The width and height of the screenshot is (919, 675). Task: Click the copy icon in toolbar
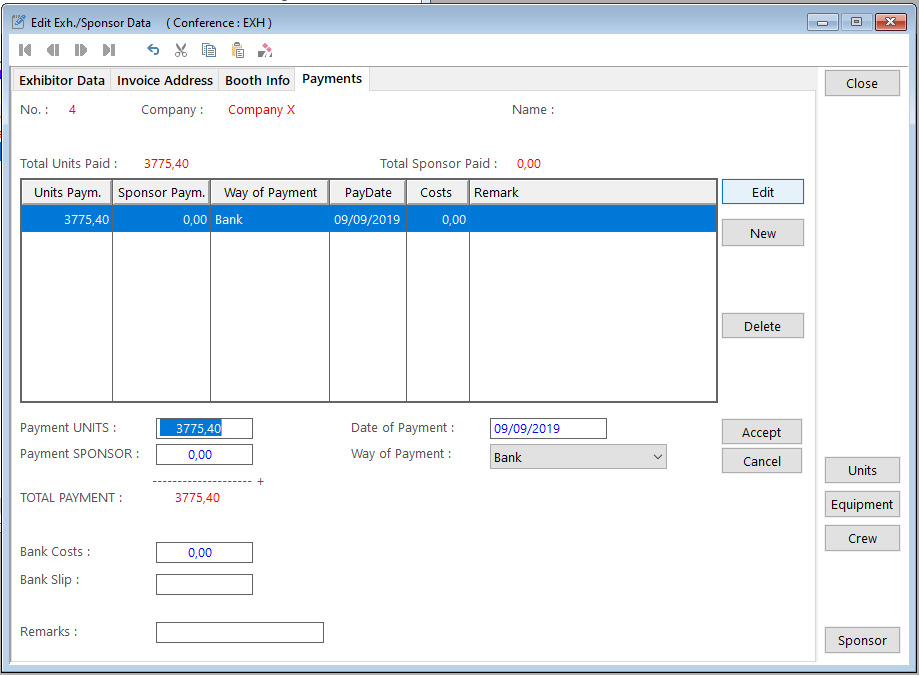[209, 50]
